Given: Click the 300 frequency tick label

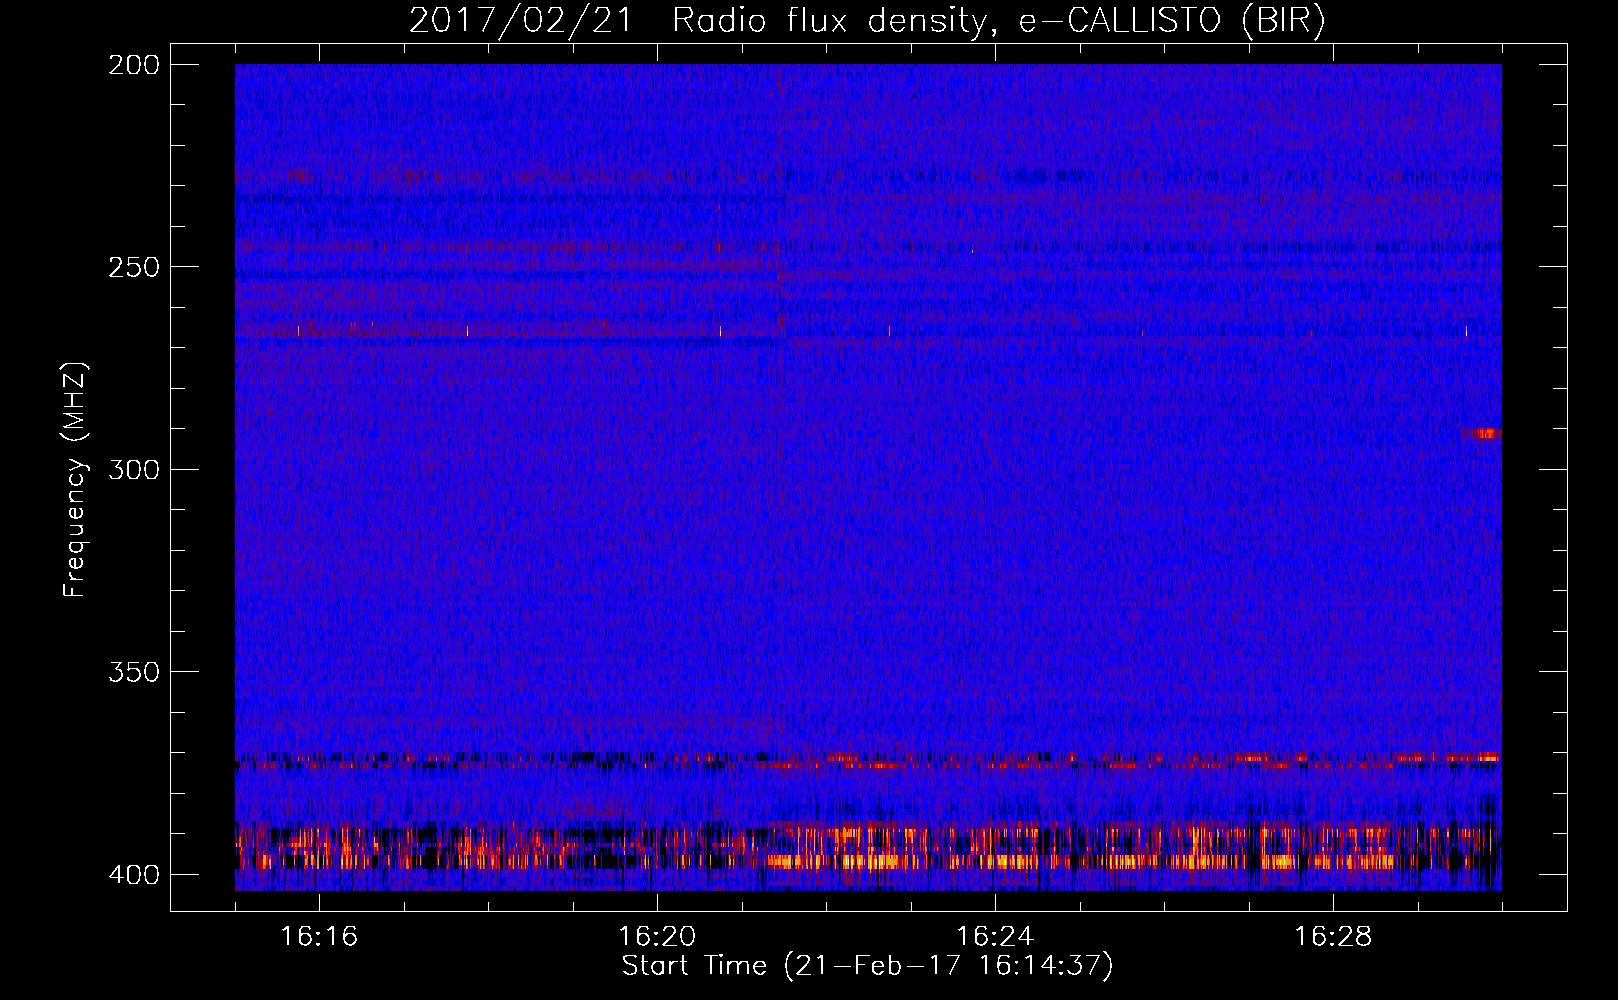Looking at the screenshot, I should (x=133, y=469).
